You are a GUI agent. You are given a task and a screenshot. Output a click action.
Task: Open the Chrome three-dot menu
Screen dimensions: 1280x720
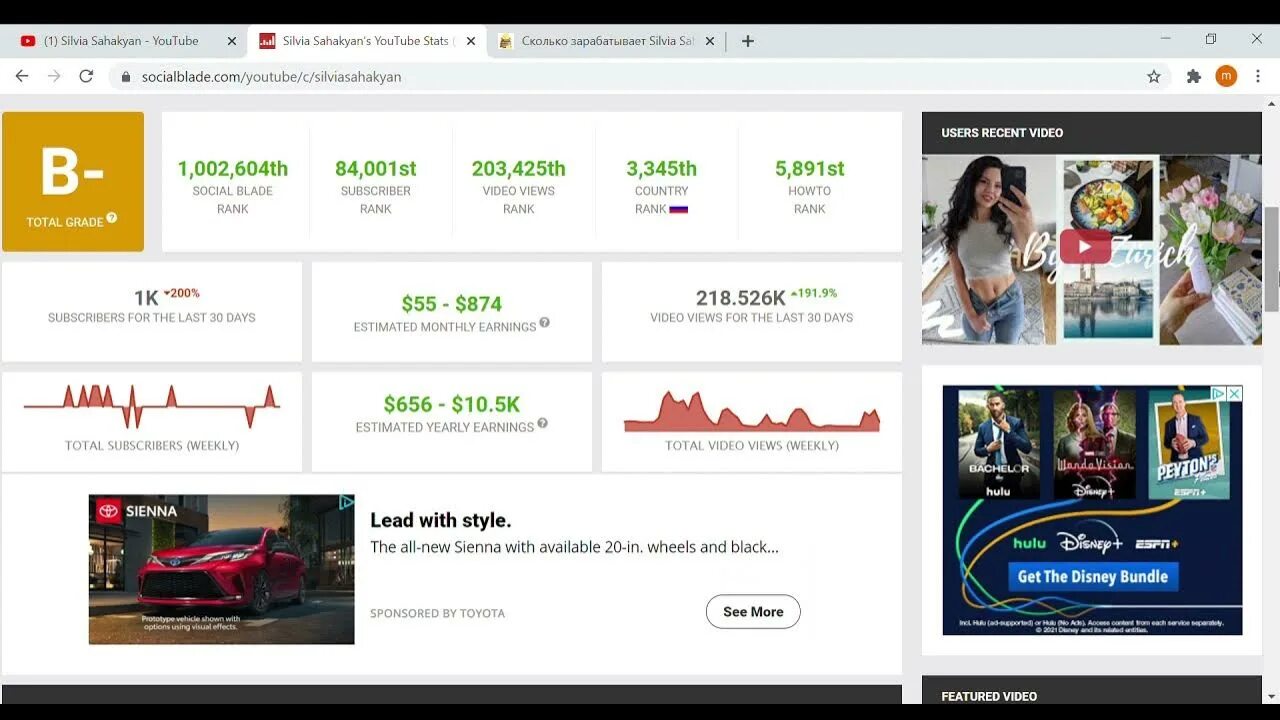1258,76
